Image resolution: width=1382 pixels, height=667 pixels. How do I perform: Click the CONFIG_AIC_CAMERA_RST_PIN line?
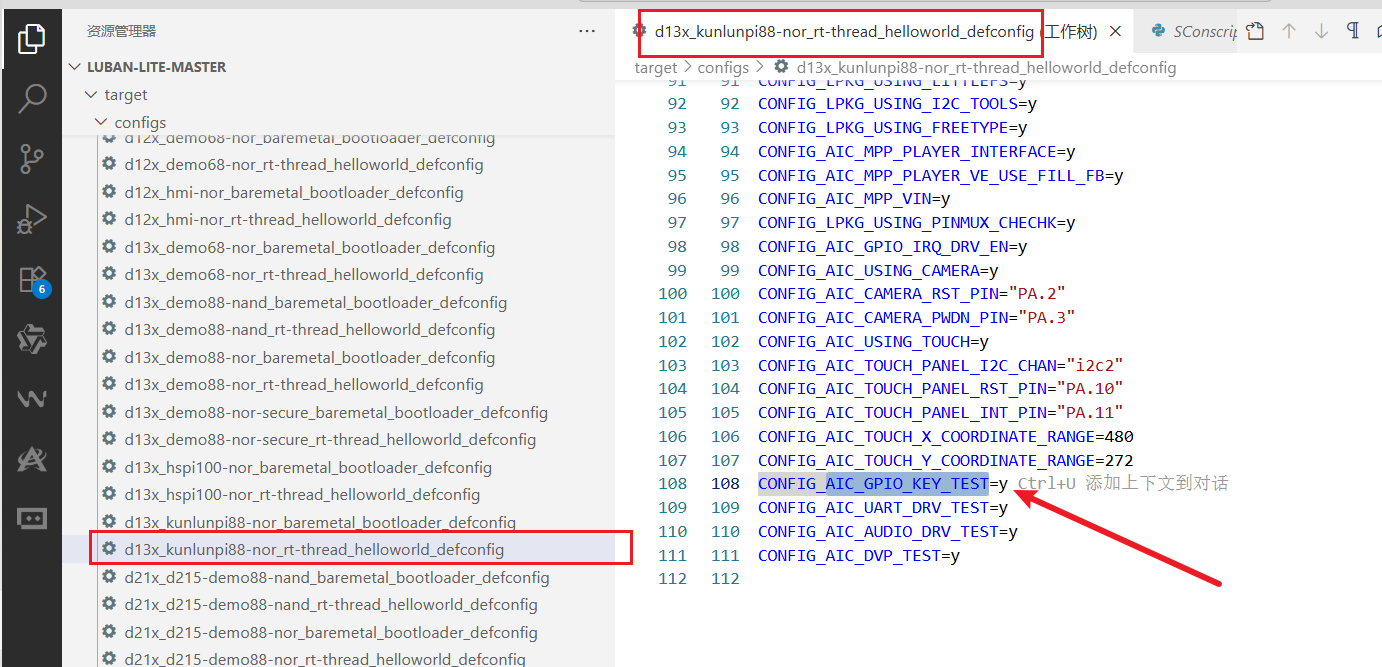(x=912, y=294)
